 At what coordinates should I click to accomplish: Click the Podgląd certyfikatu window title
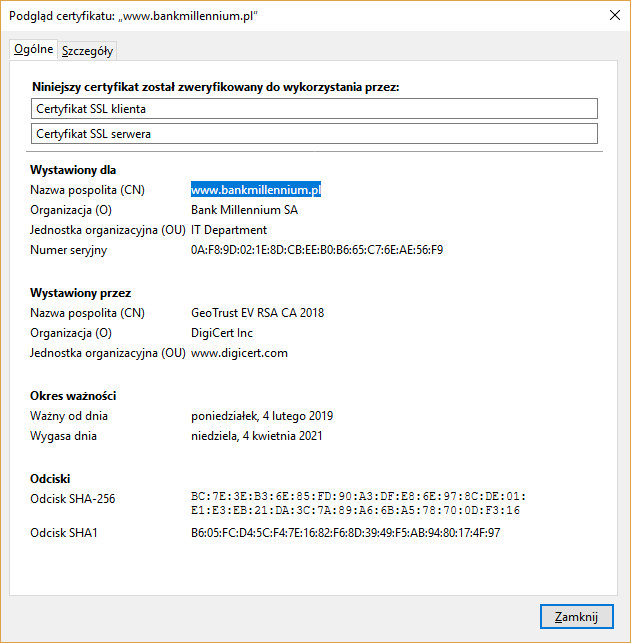[x=133, y=16]
